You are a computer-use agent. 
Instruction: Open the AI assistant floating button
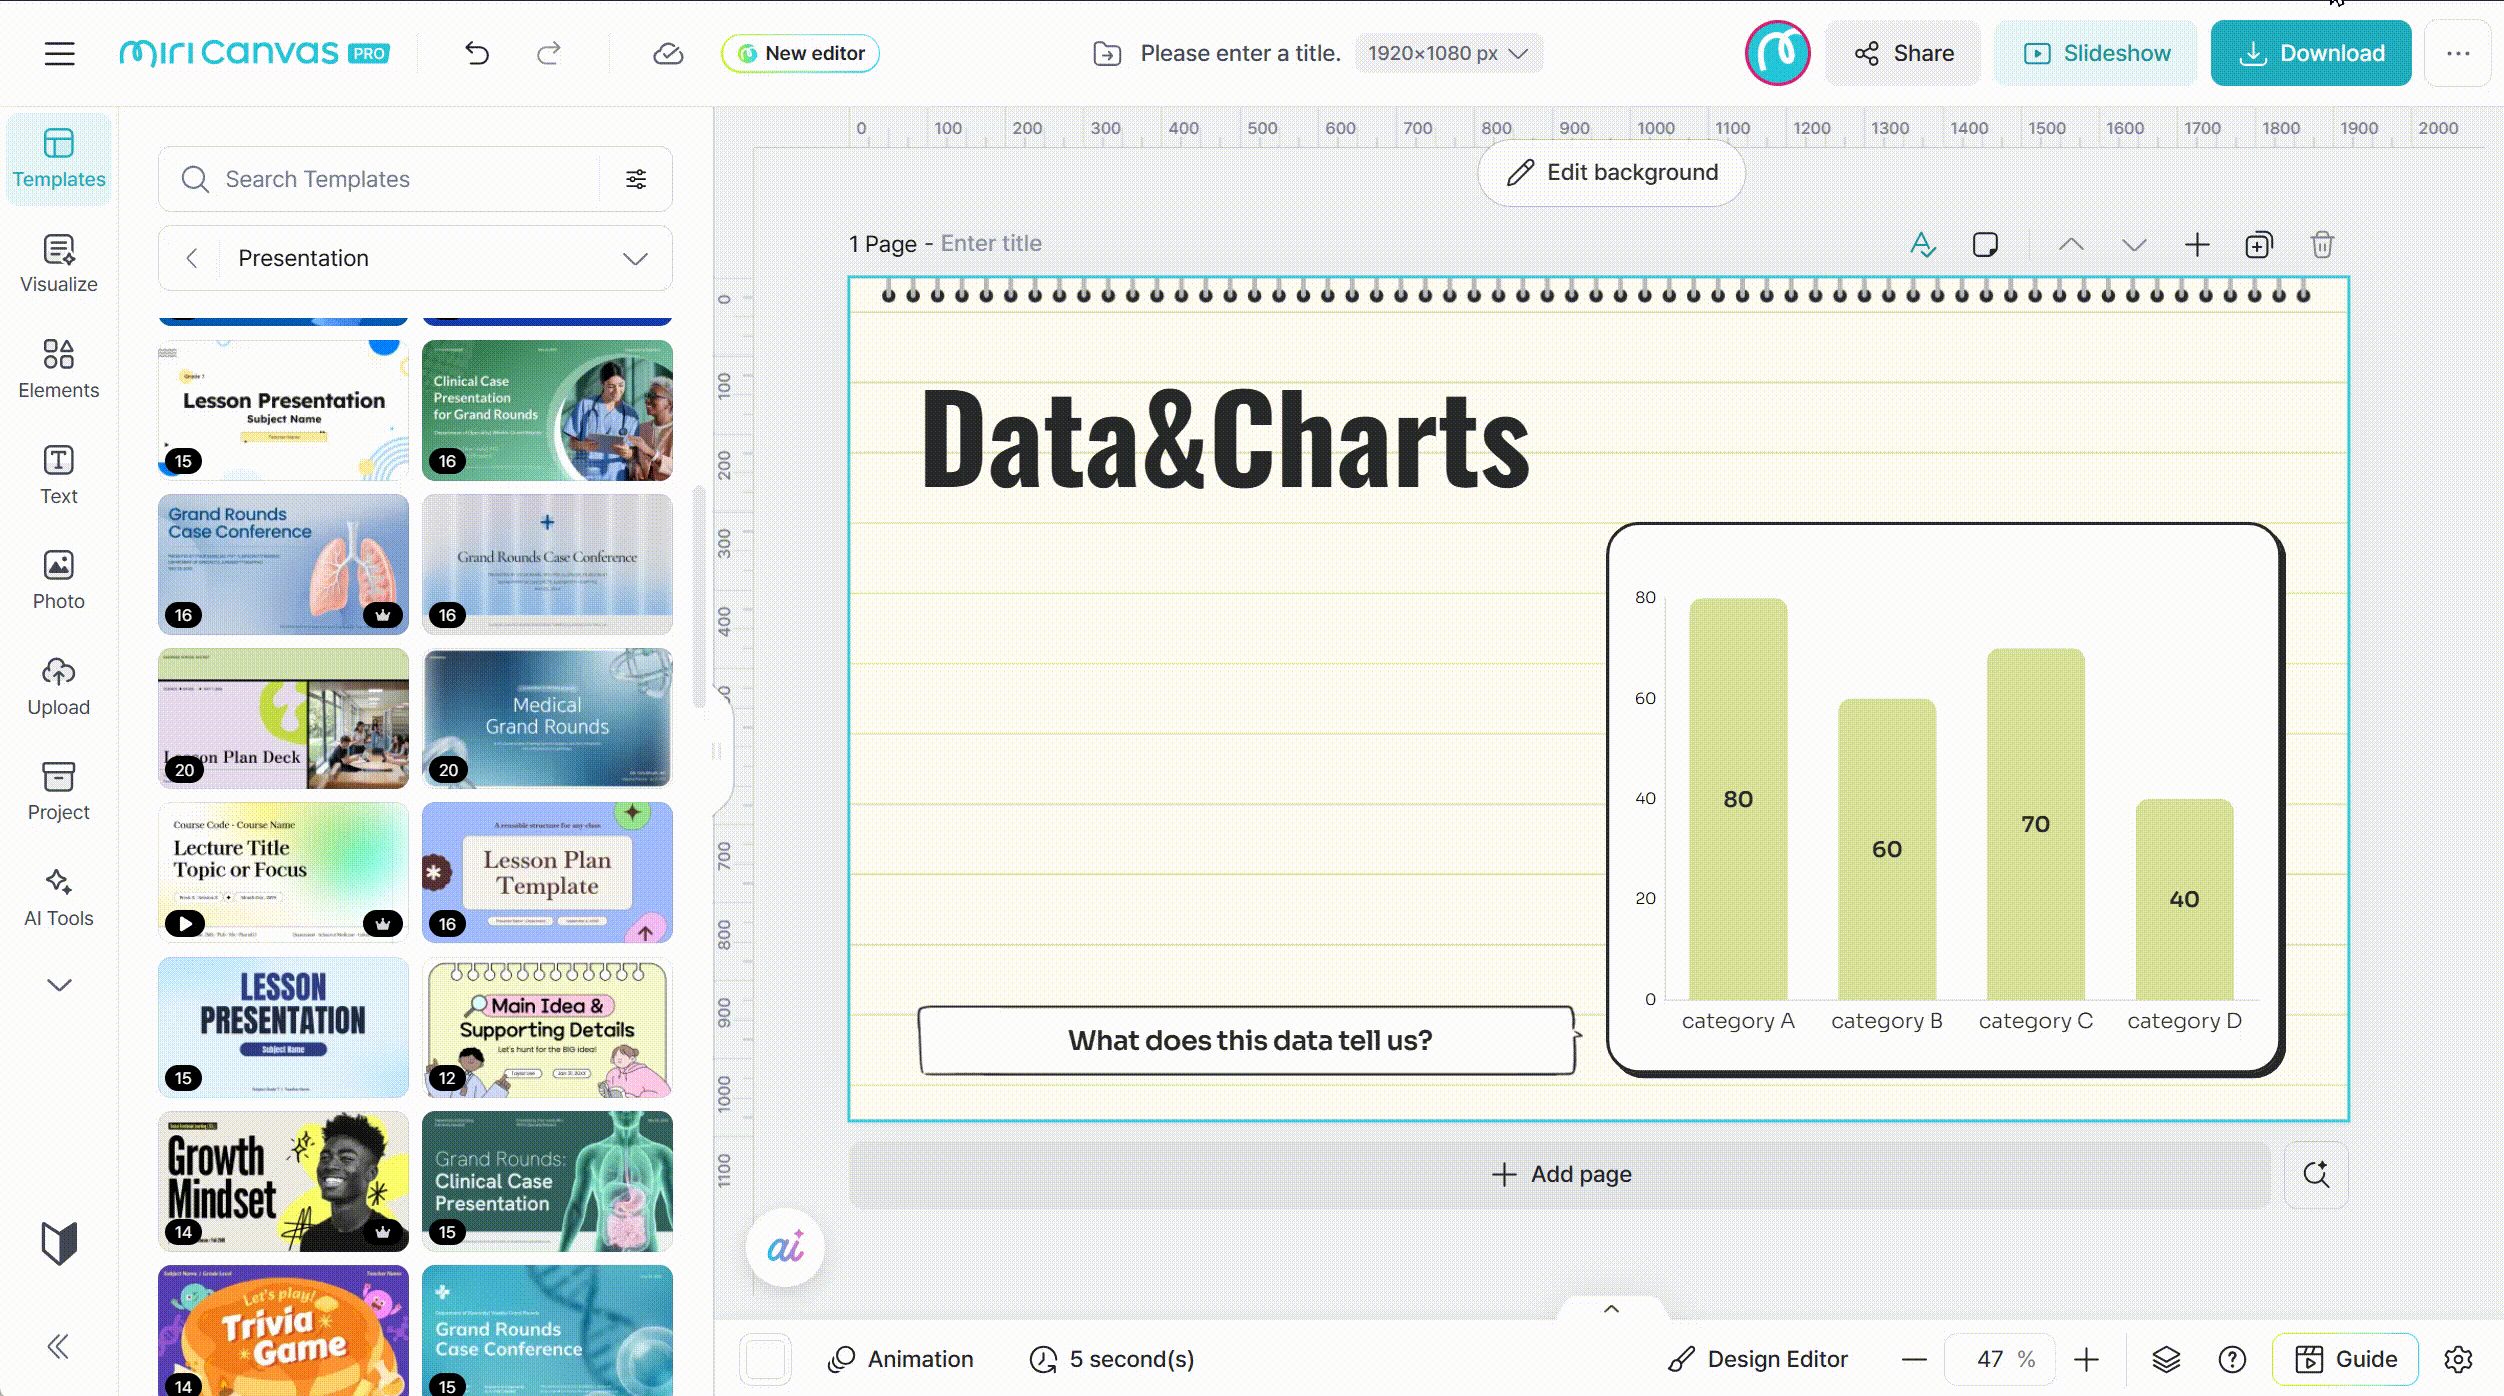pos(785,1248)
